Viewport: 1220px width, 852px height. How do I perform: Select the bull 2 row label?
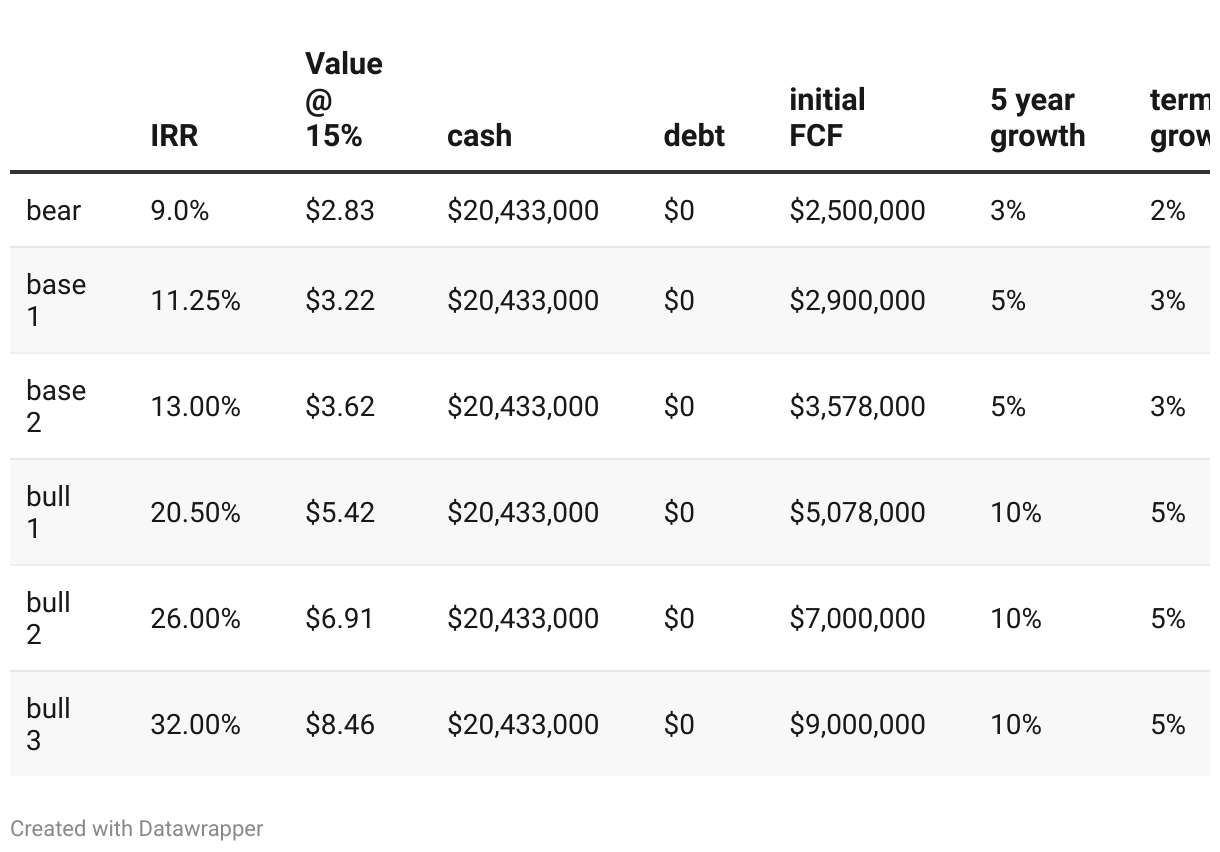click(48, 618)
